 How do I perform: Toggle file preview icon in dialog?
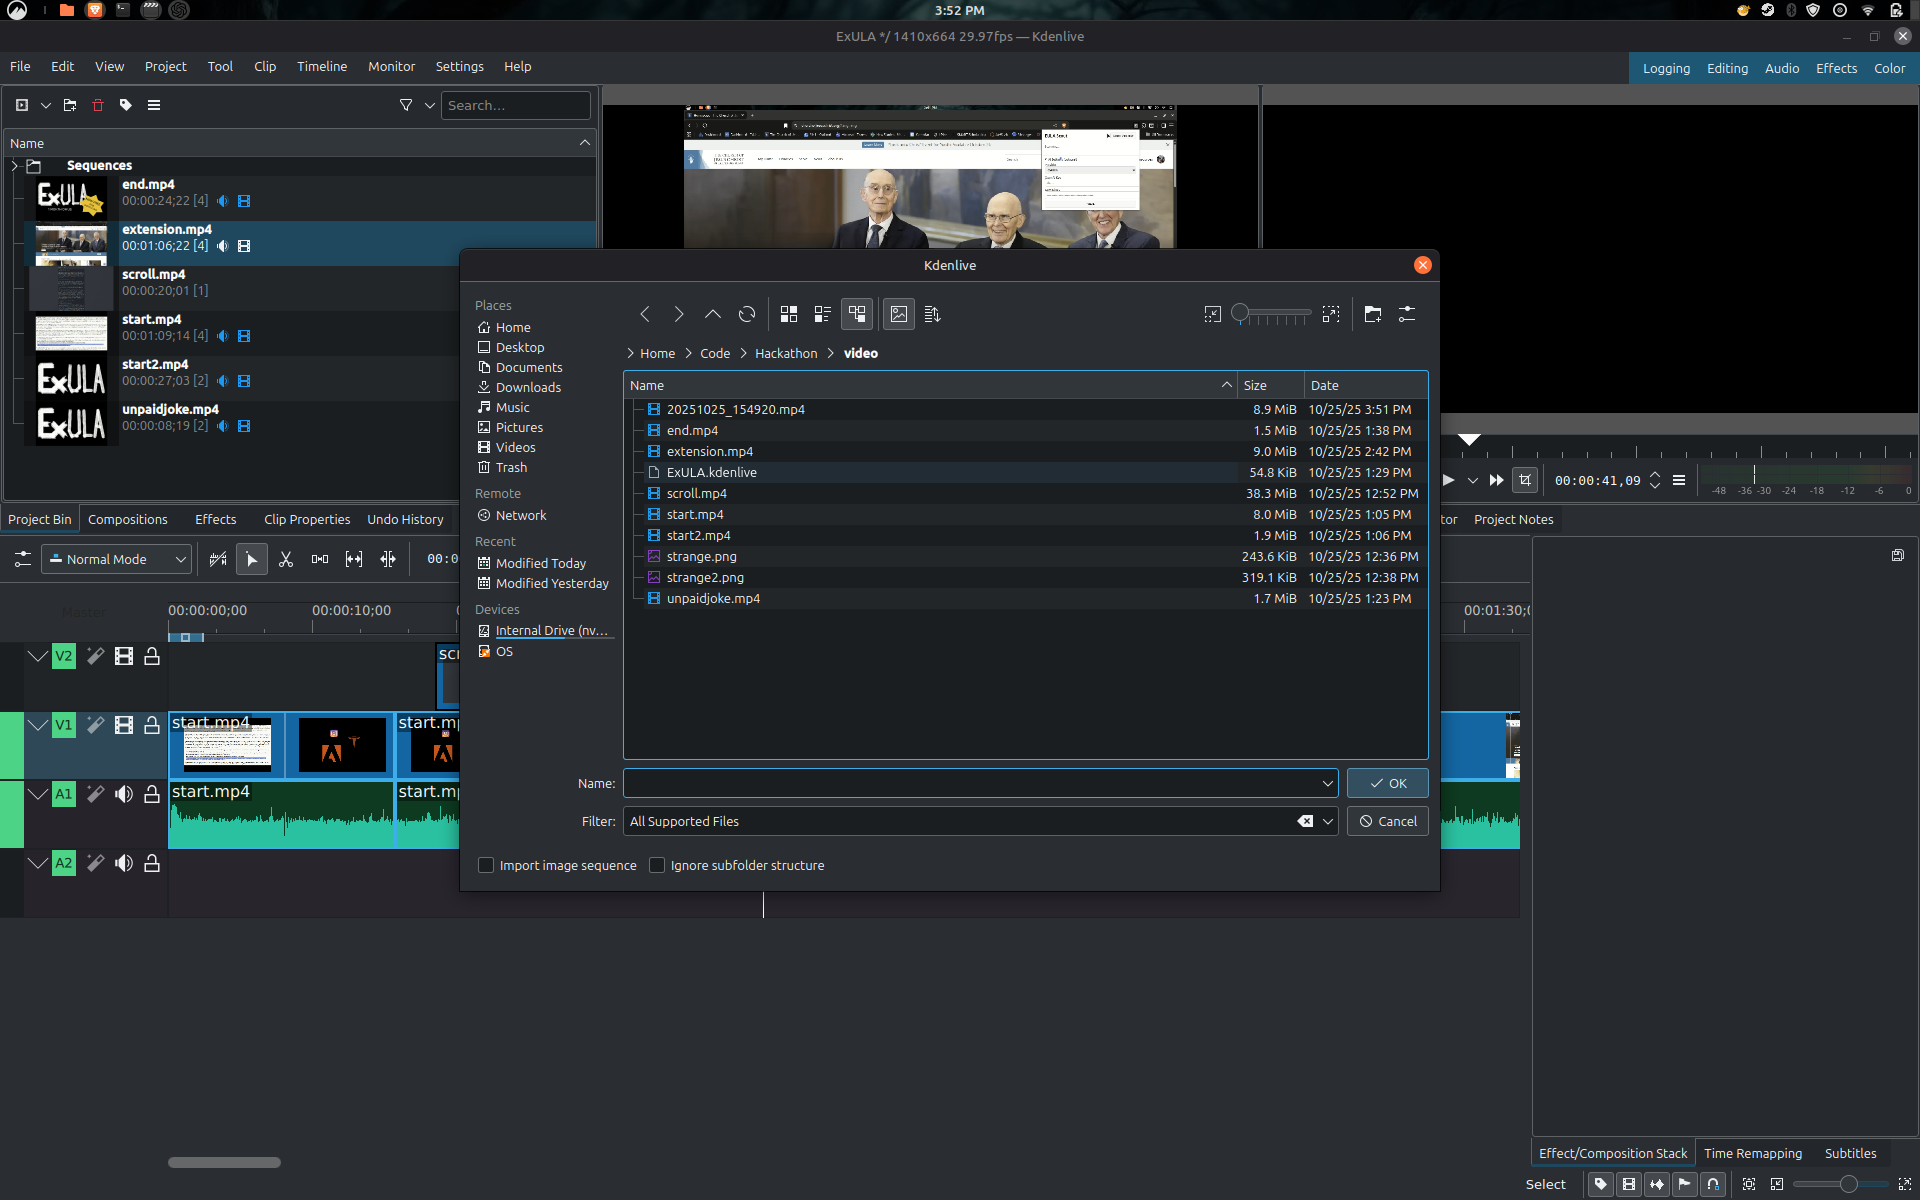pos(899,314)
